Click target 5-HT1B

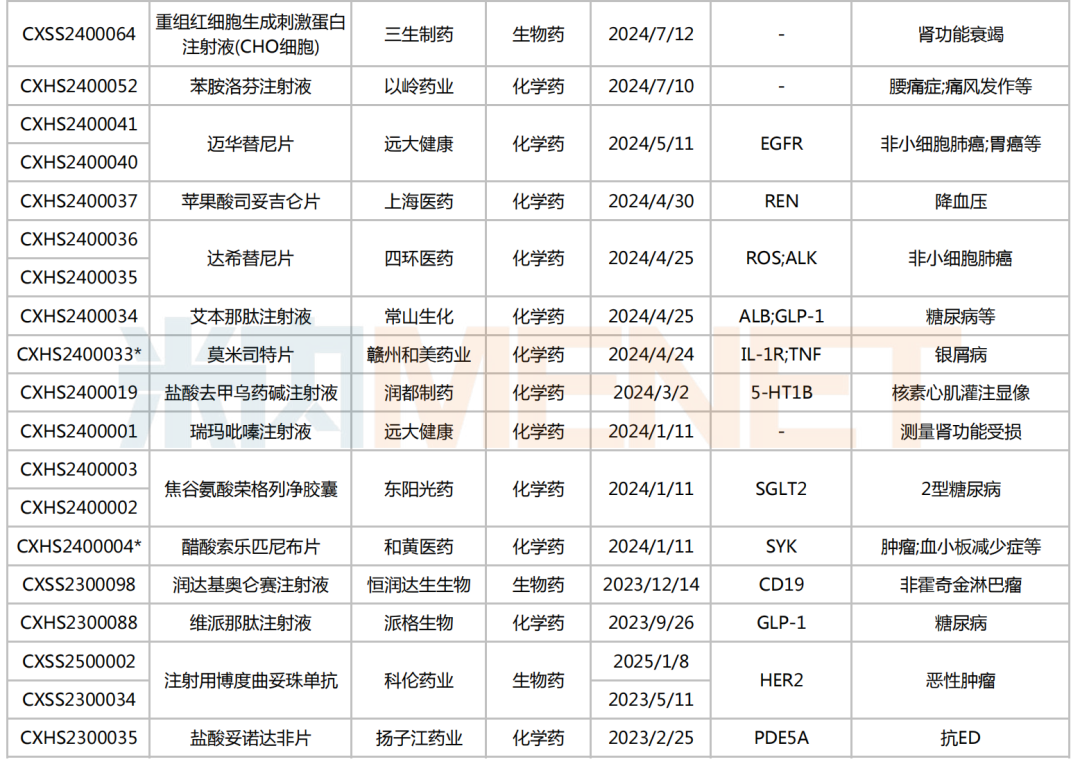(781, 393)
